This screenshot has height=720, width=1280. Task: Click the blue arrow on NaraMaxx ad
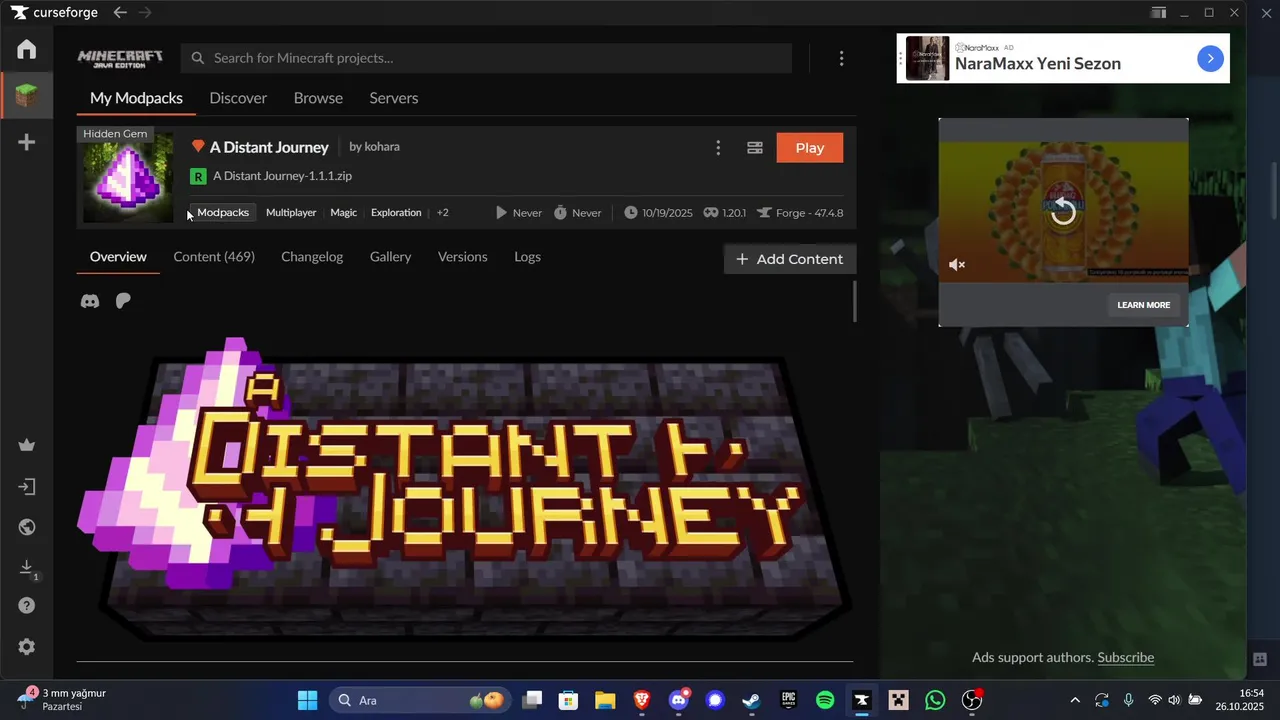pos(1210,59)
